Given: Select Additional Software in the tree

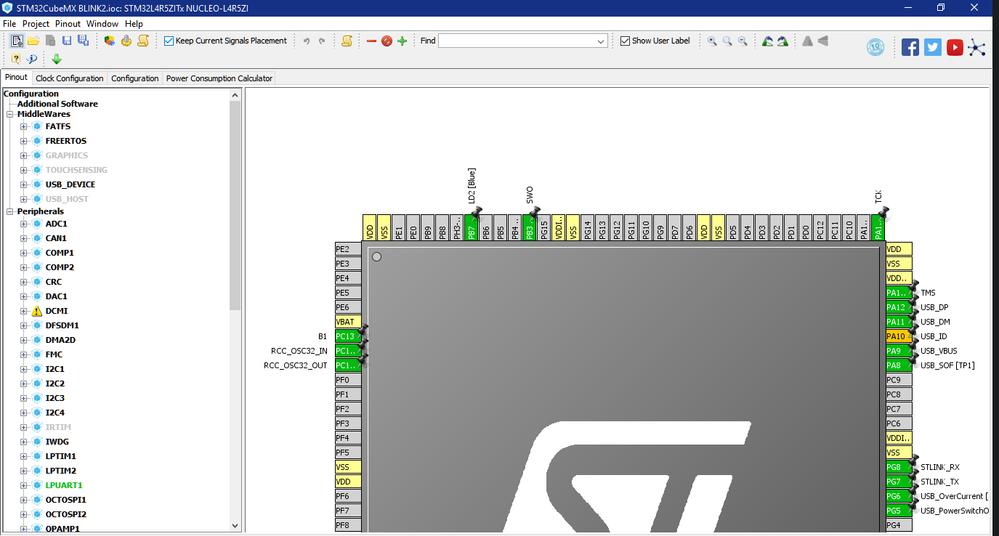Looking at the screenshot, I should tap(57, 104).
